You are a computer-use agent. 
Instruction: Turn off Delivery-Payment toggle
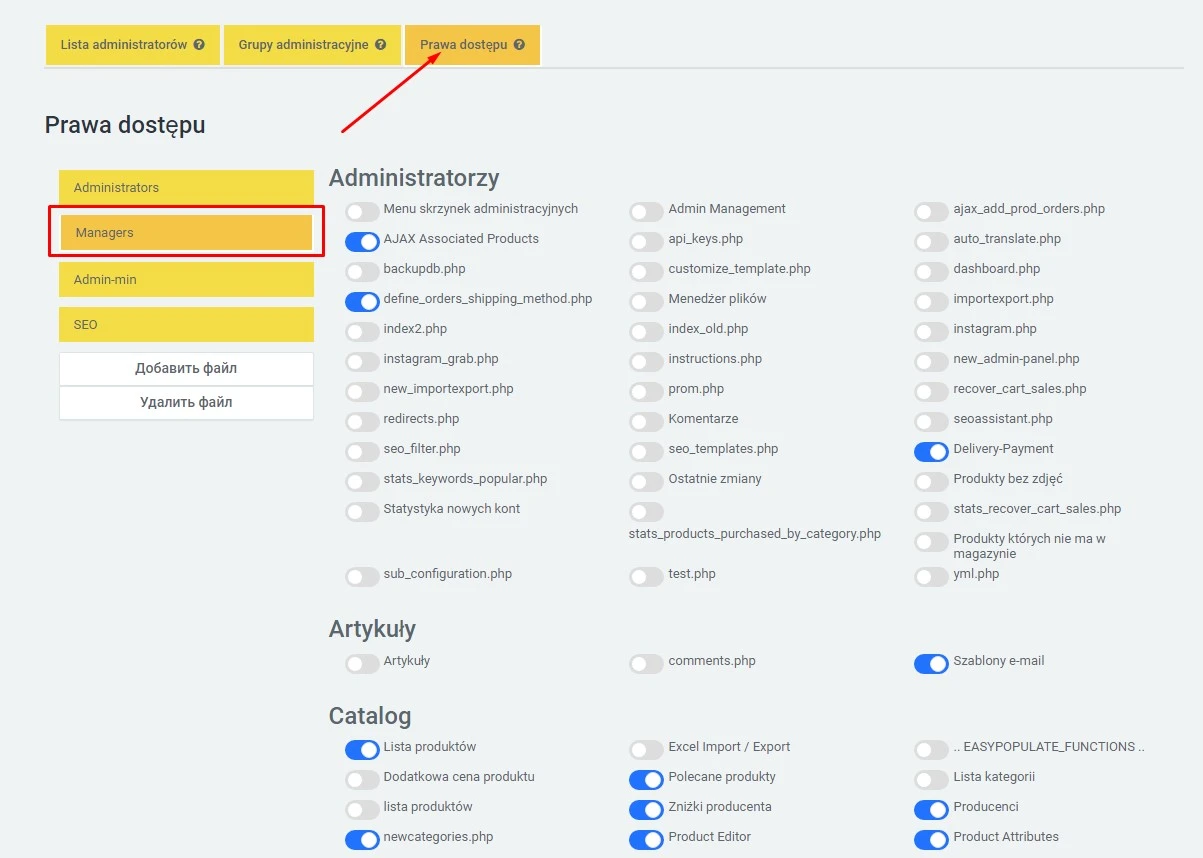click(931, 451)
